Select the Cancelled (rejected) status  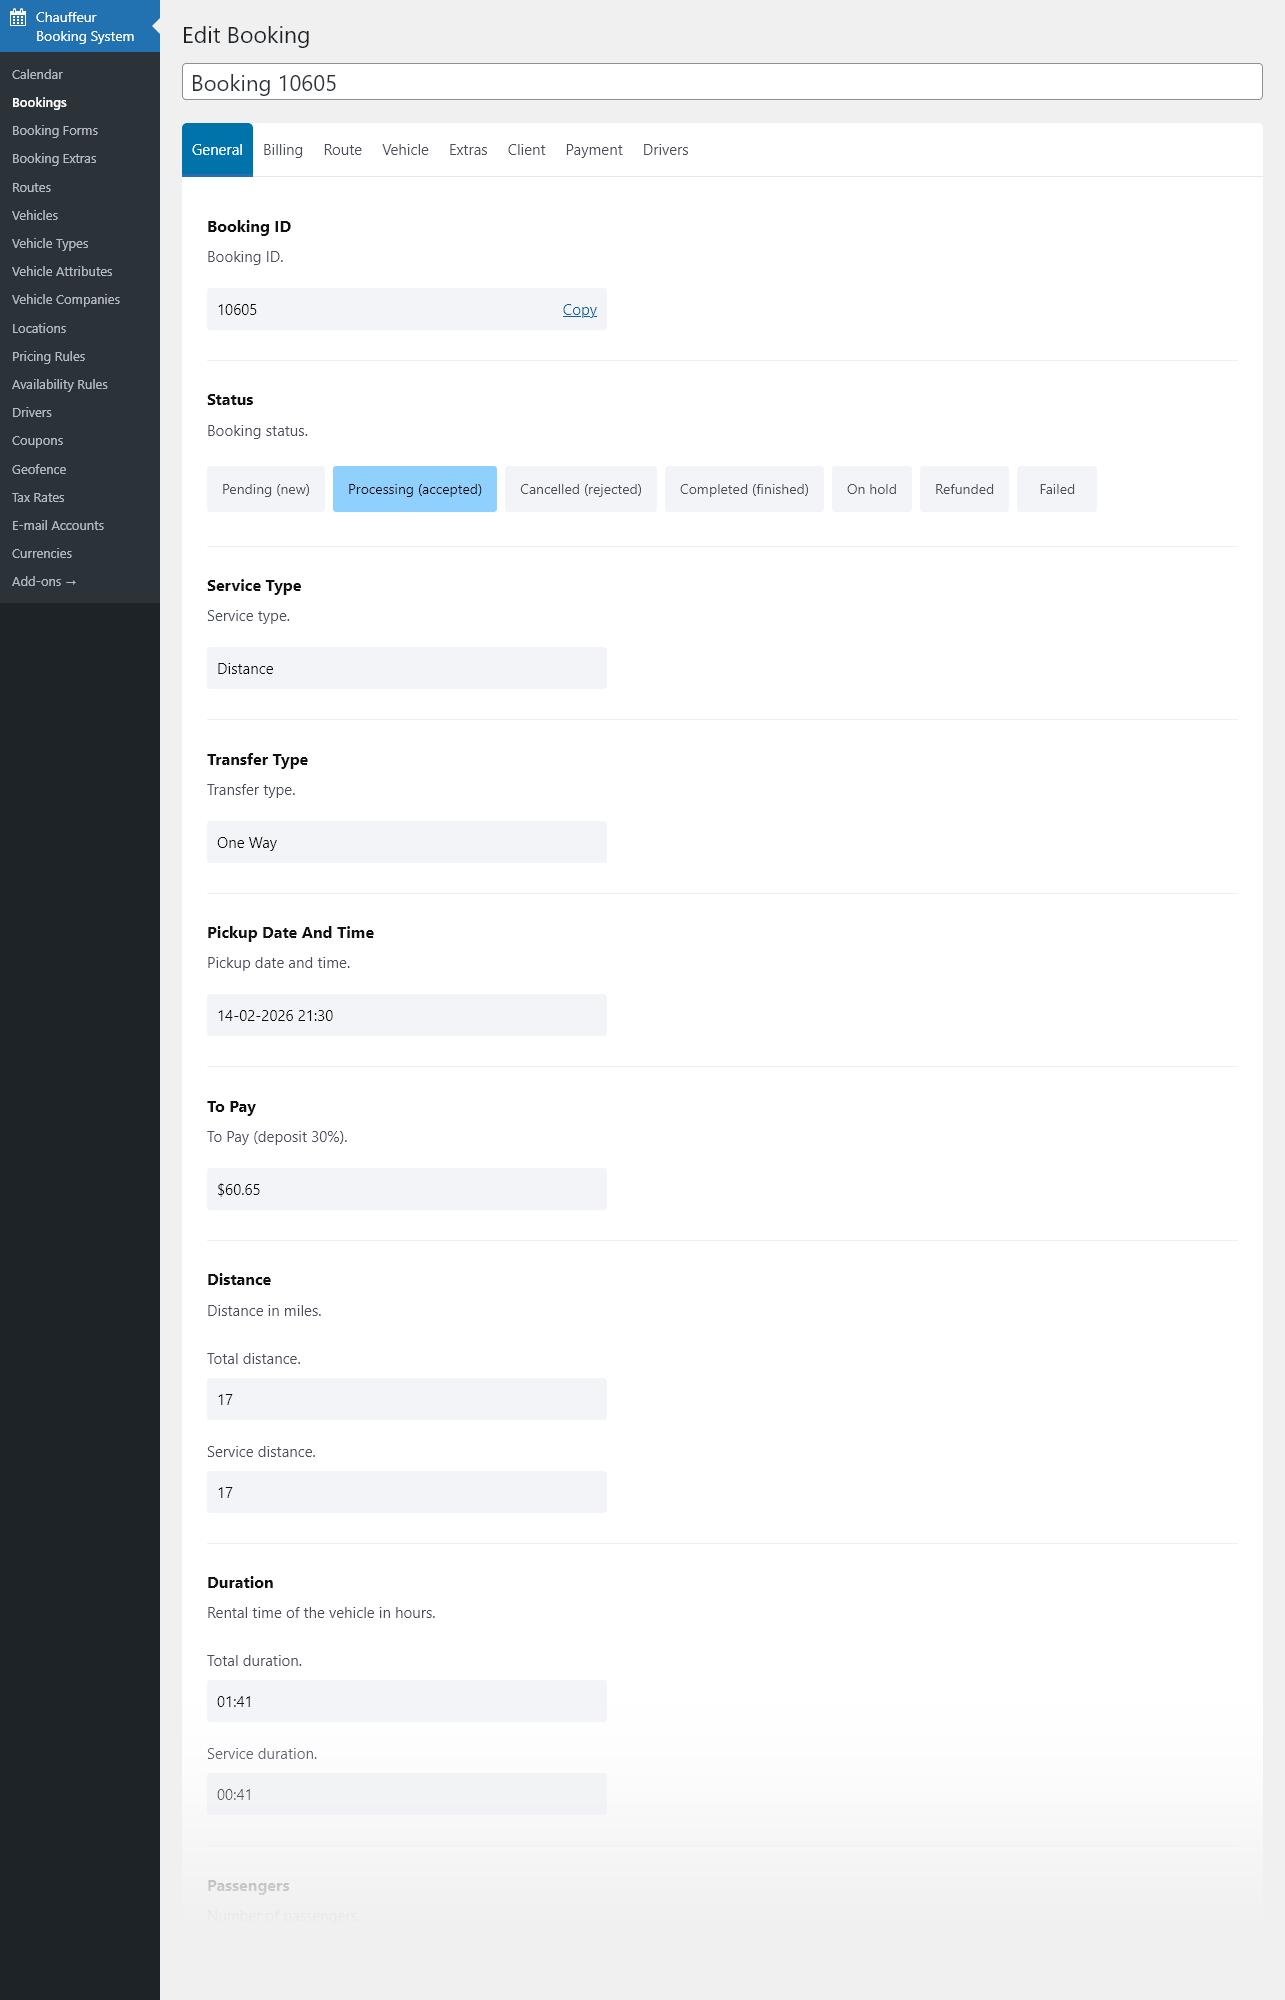point(580,489)
